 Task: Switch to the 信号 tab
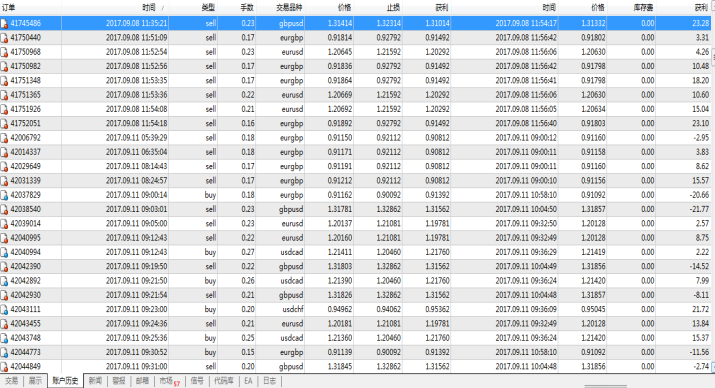pyautogui.click(x=197, y=381)
